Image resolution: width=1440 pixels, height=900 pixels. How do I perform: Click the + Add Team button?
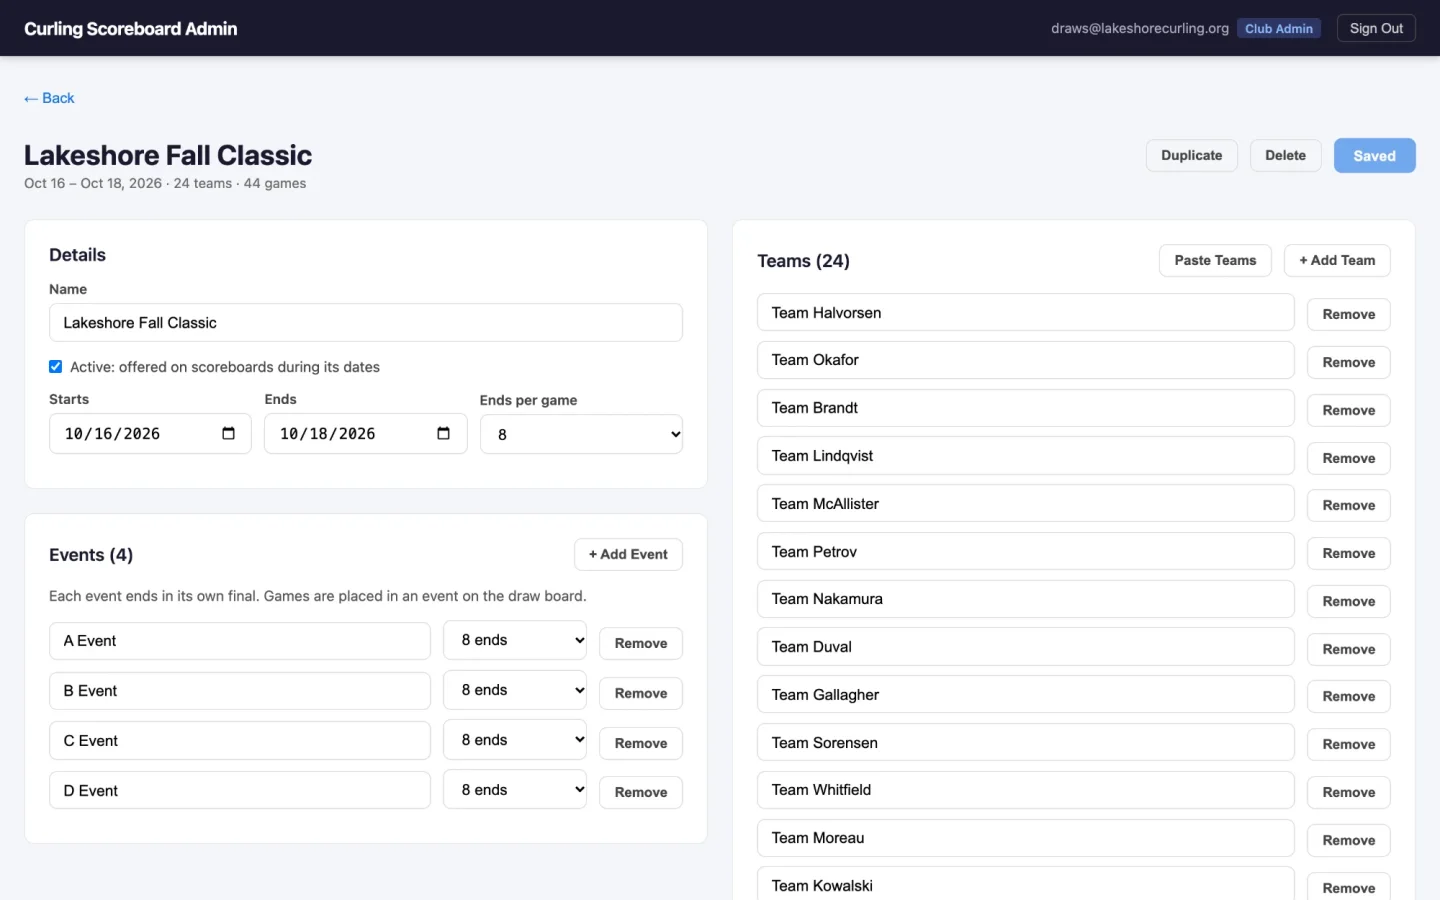tap(1337, 260)
